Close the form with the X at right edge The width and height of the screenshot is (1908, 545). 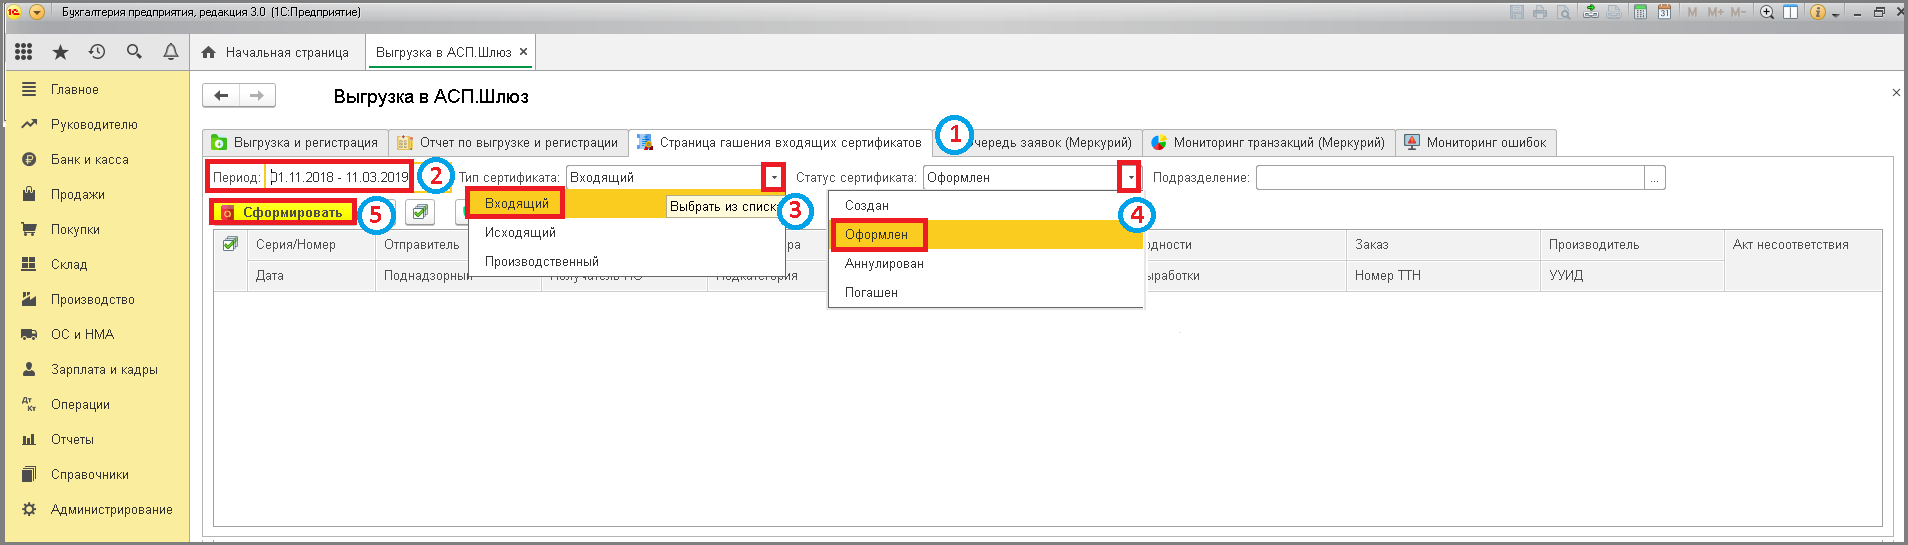pos(1896,92)
